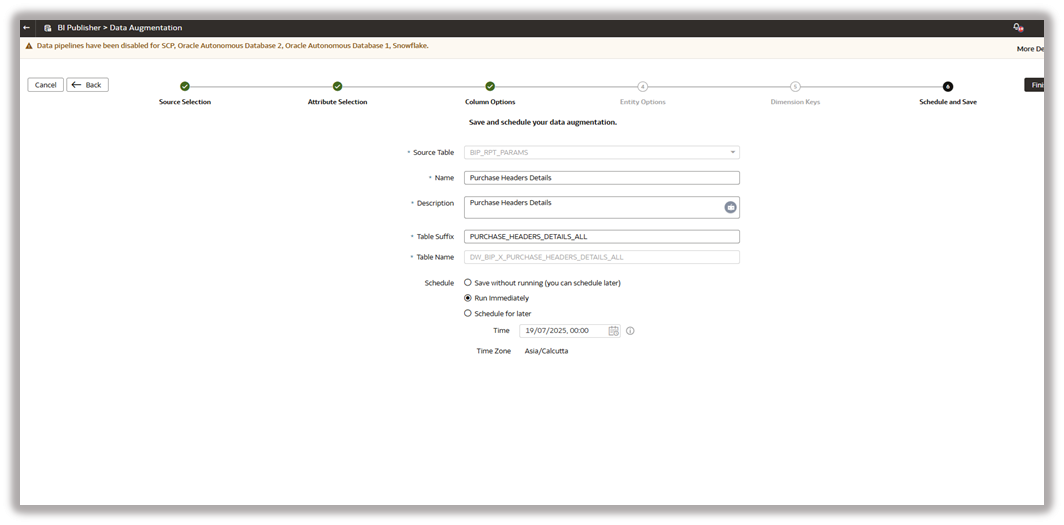The height and width of the screenshot is (525, 1064).
Task: Select Save without running option
Action: click(468, 282)
